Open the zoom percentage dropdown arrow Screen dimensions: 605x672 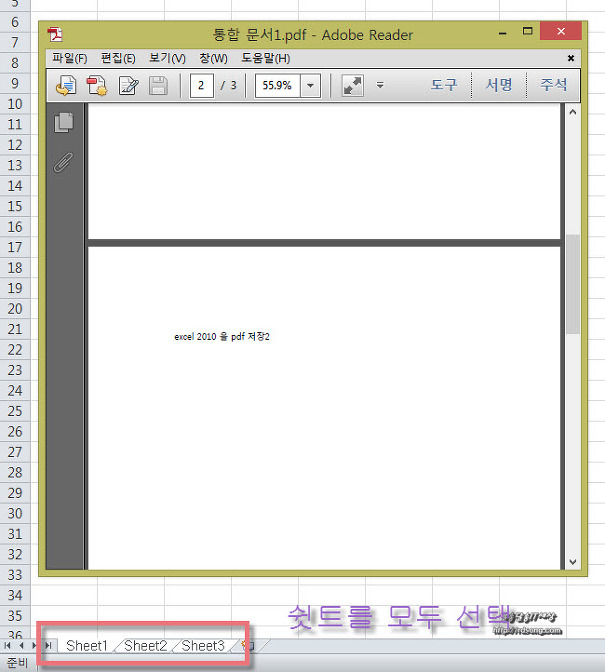click(310, 86)
